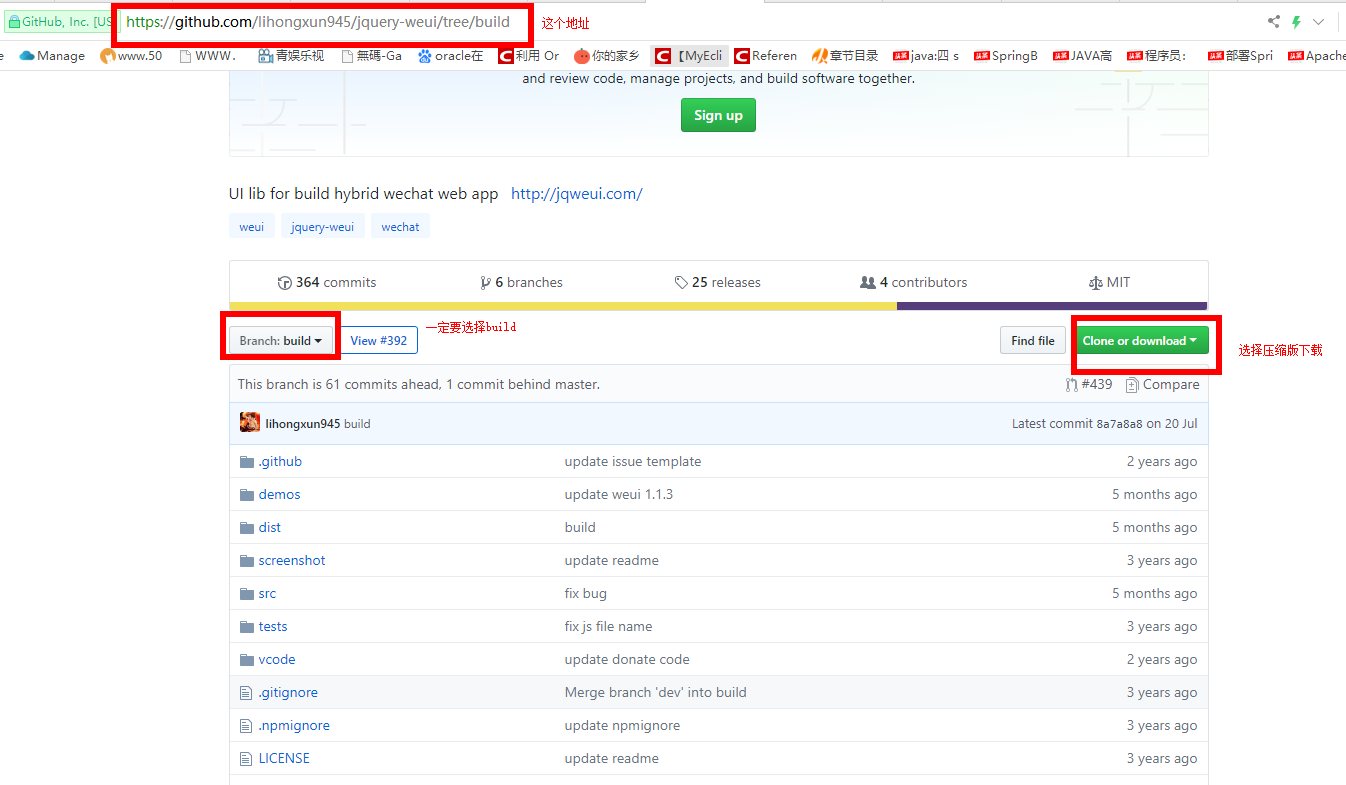Open pull request #439 link
1346x785 pixels.
pyautogui.click(x=1089, y=385)
